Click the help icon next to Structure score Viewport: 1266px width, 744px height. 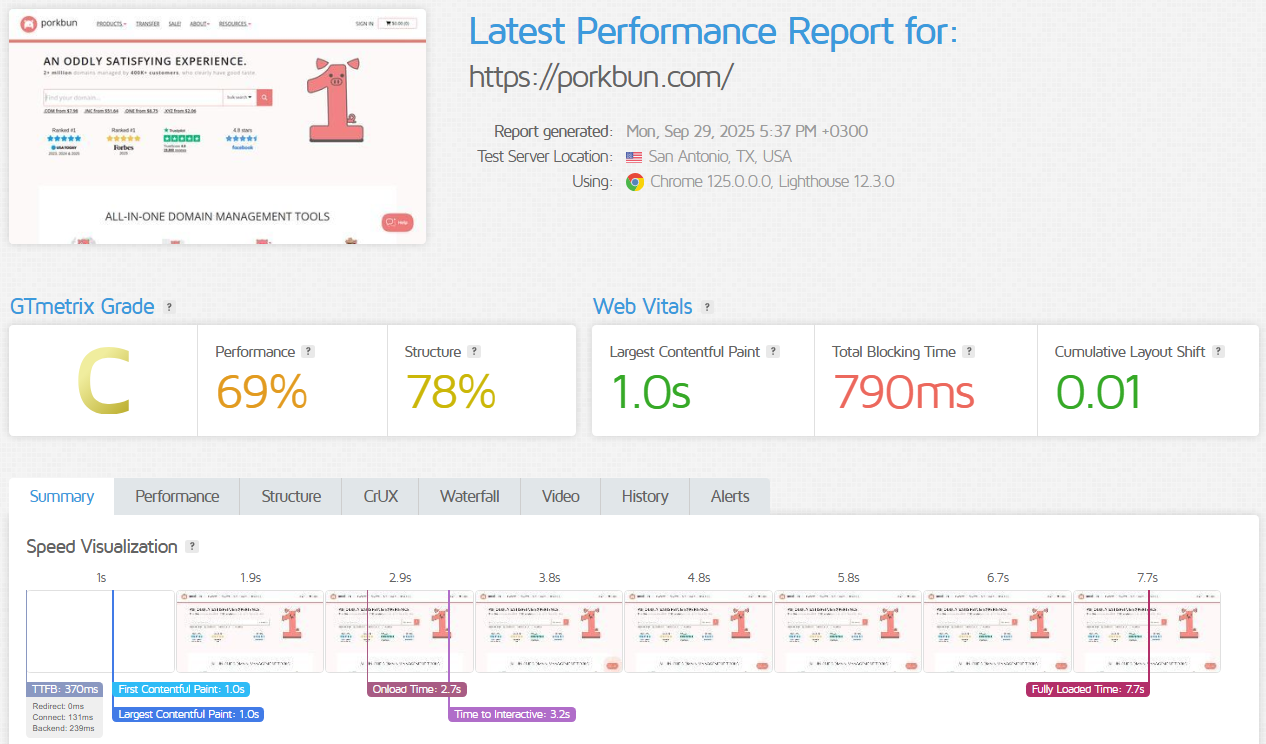(x=474, y=352)
